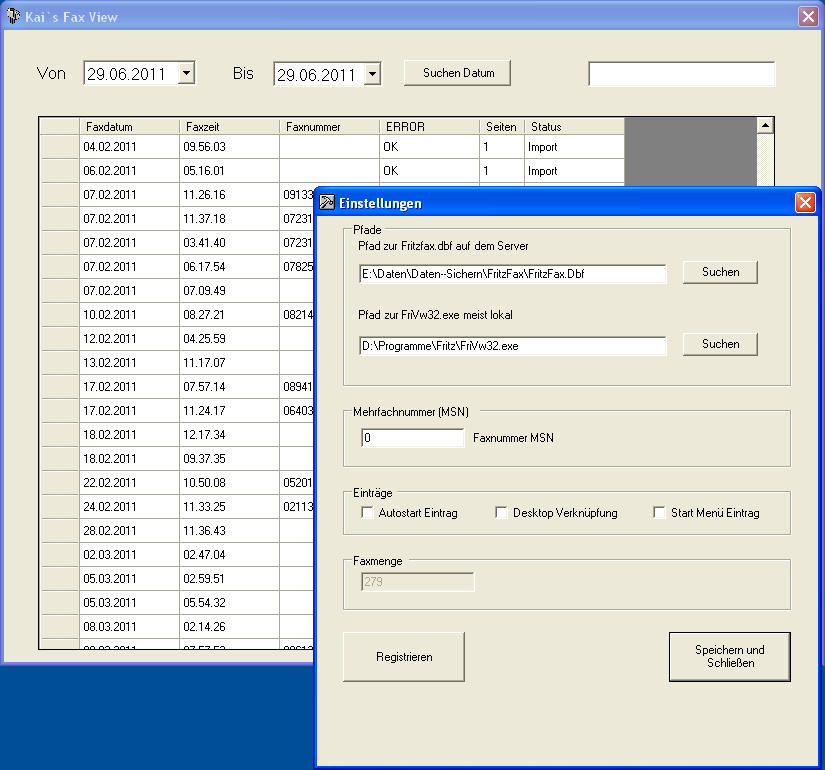Click Suchen next to the FriVw32.exe path
The image size is (825, 770).
(x=720, y=344)
